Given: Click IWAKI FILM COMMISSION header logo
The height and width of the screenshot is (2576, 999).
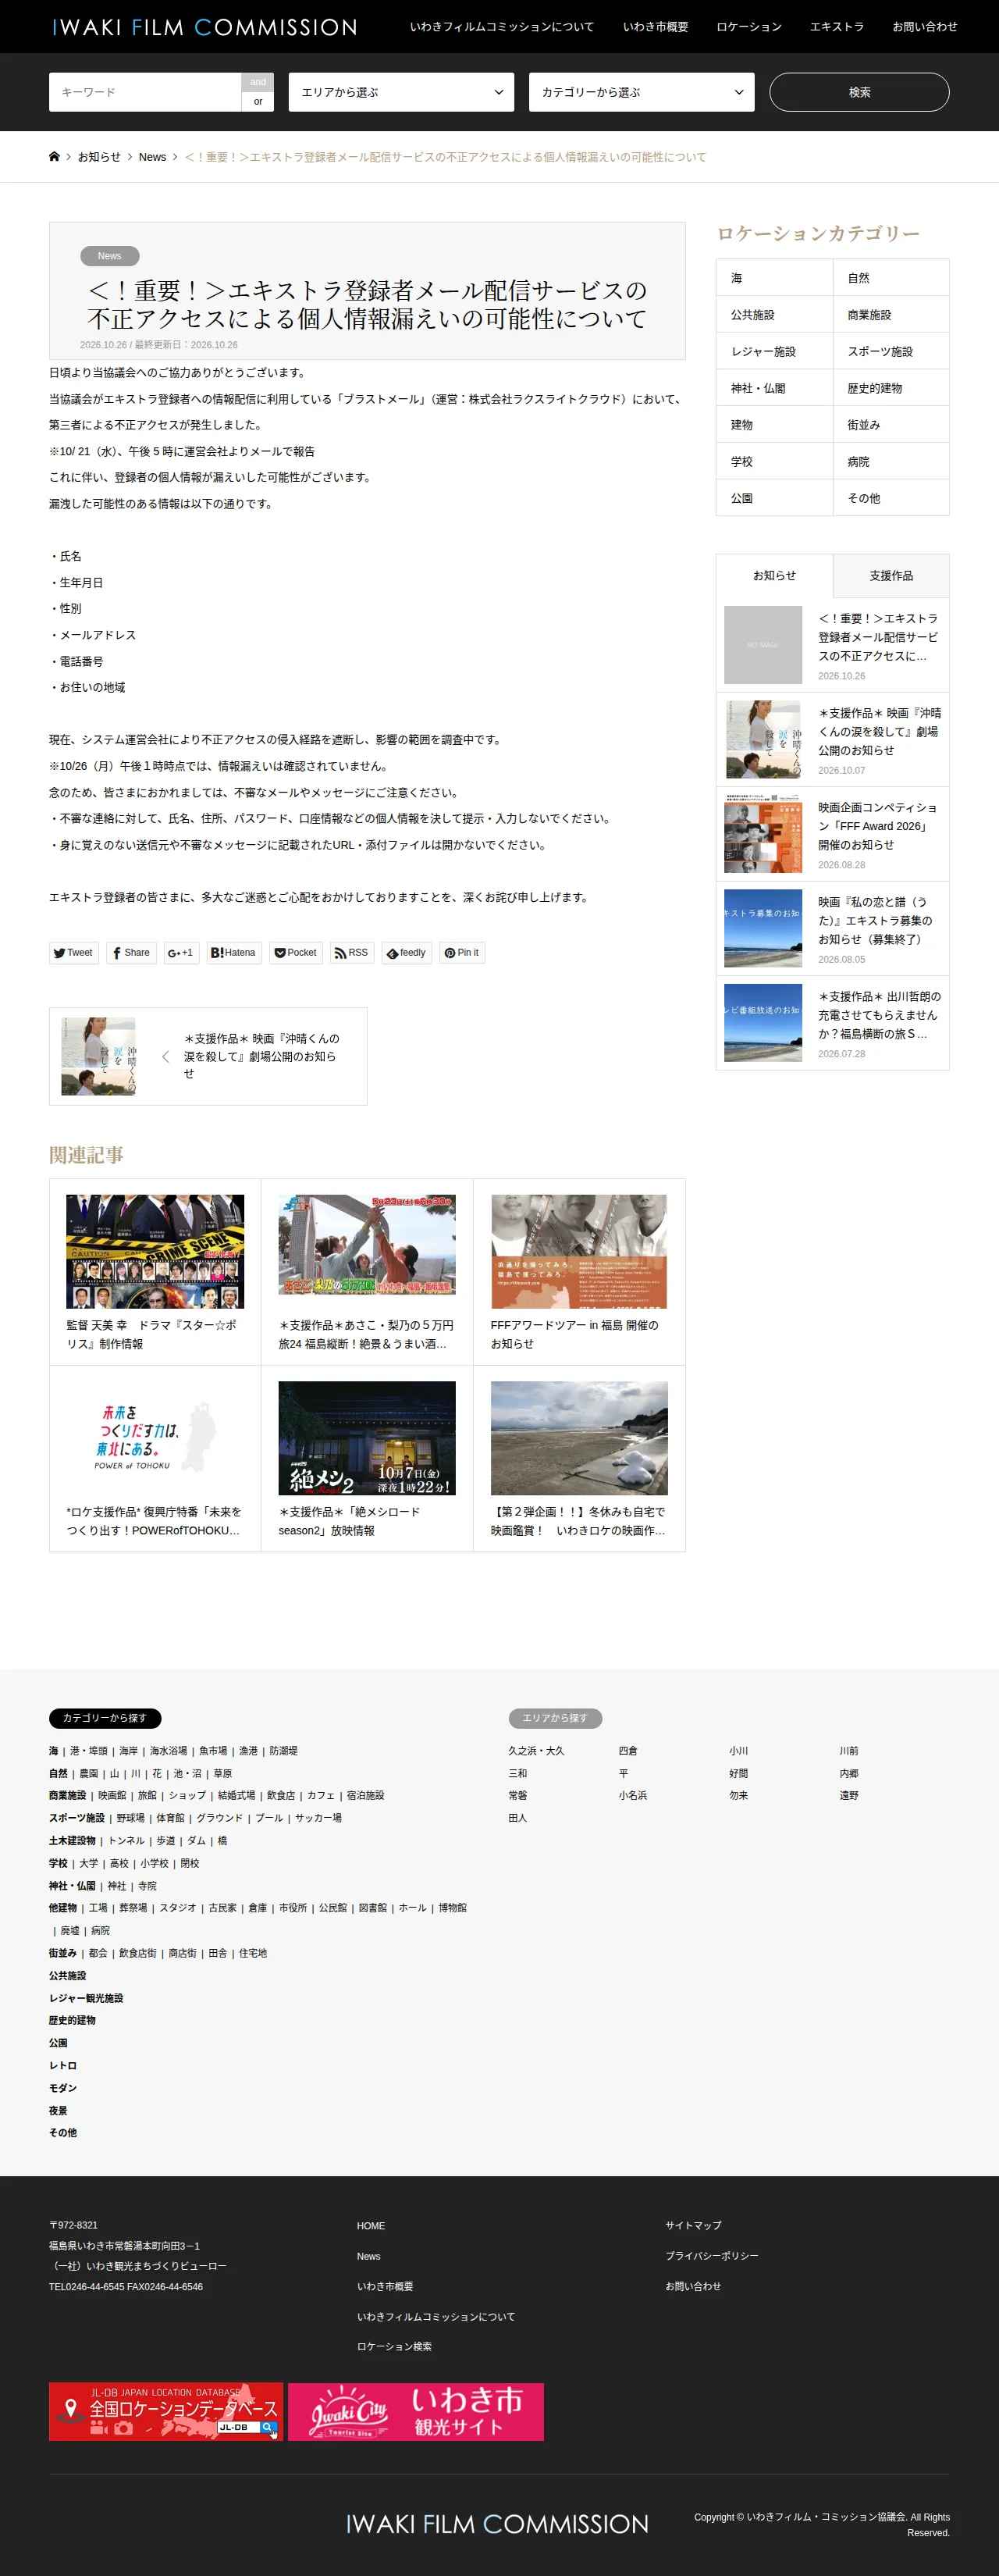Looking at the screenshot, I should [204, 27].
